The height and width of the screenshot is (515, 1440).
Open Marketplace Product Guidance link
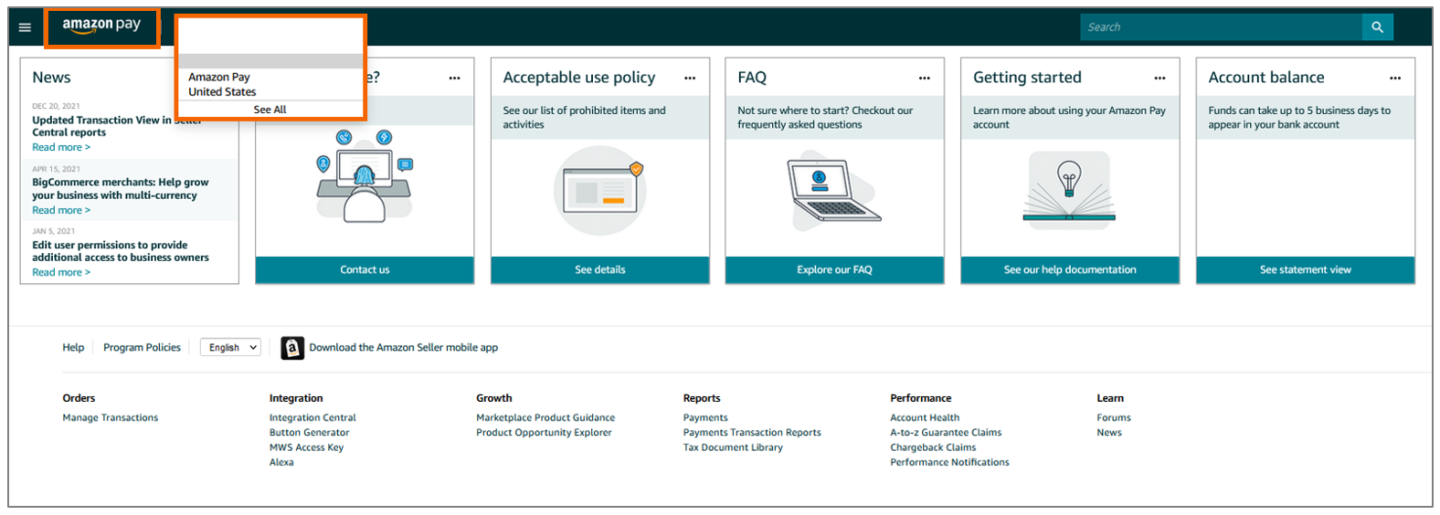tap(545, 418)
